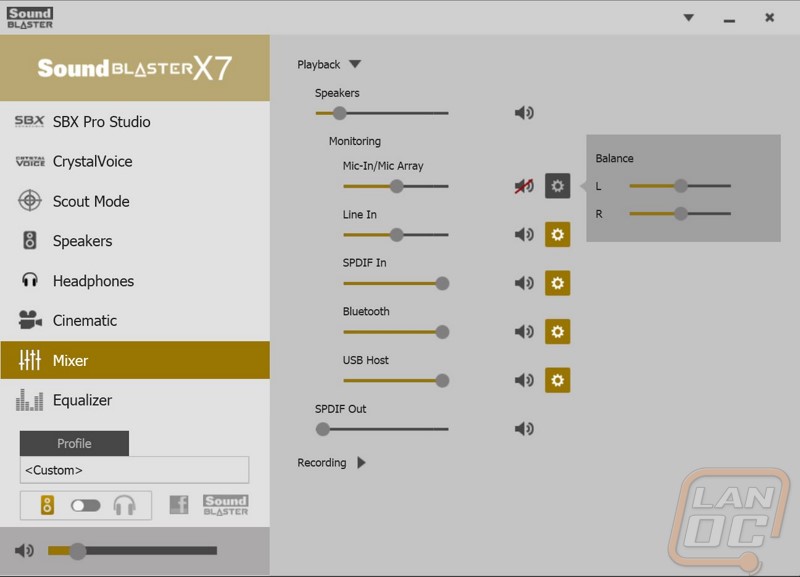Click the Sound Blaster title bar logo

pyautogui.click(x=30, y=18)
